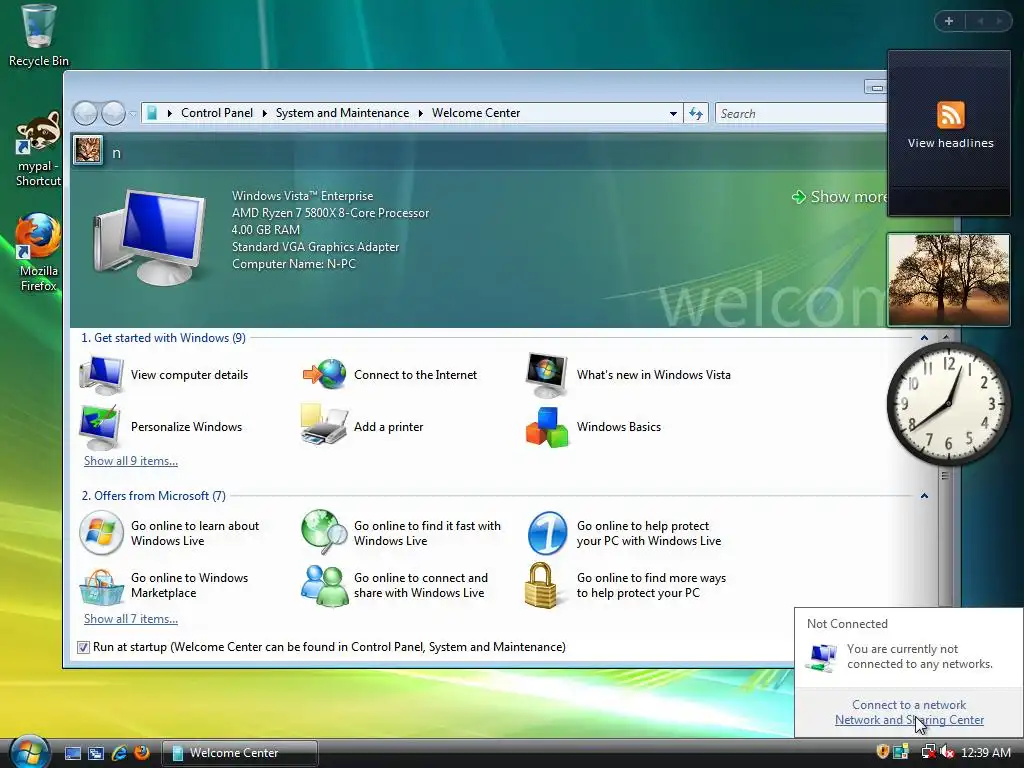Click the Back navigation button
This screenshot has width=1024, height=768.
[x=85, y=114]
